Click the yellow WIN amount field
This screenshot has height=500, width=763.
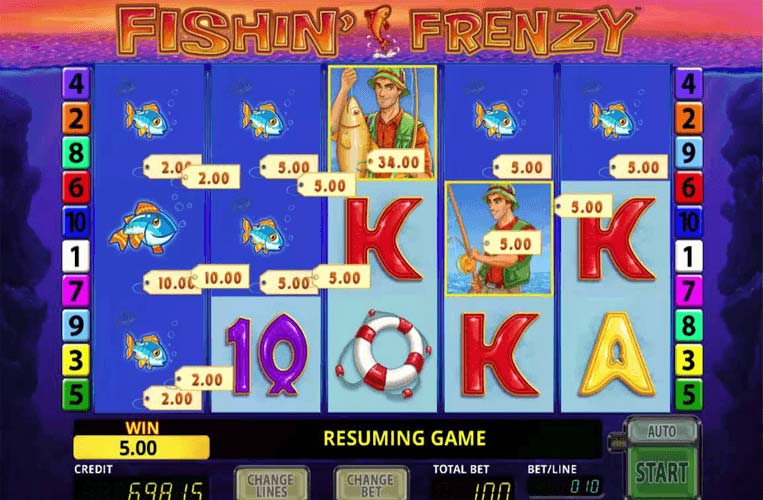point(142,447)
